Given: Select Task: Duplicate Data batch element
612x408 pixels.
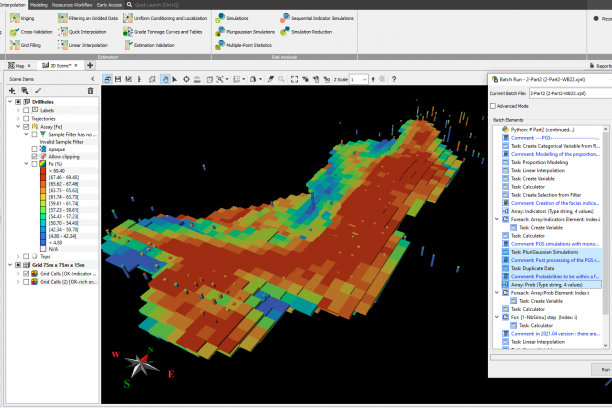Looking at the screenshot, I should click(x=533, y=268).
